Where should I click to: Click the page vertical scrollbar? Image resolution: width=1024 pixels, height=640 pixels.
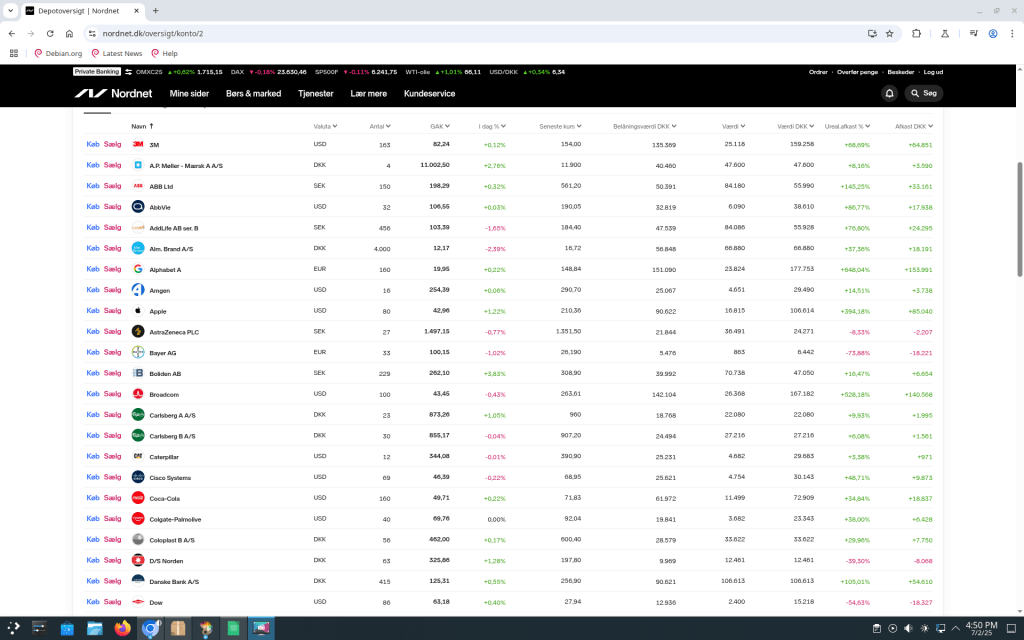[x=1019, y=220]
